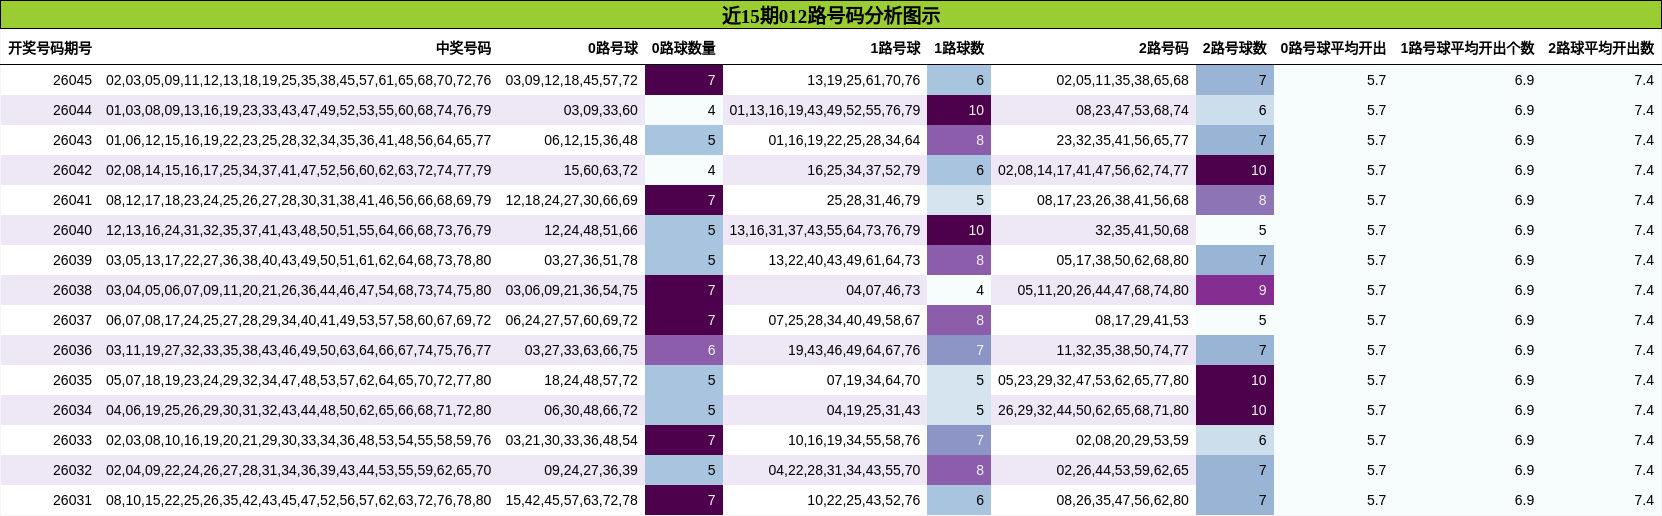Select period number 26039

[x=72, y=260]
